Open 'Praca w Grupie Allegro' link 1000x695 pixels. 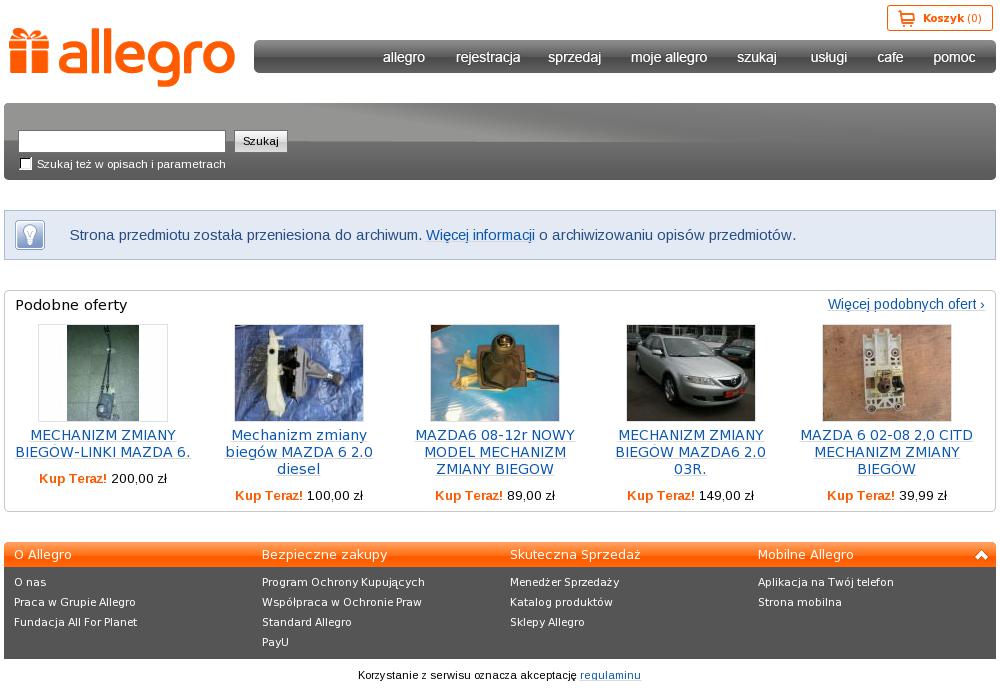click(x=75, y=603)
